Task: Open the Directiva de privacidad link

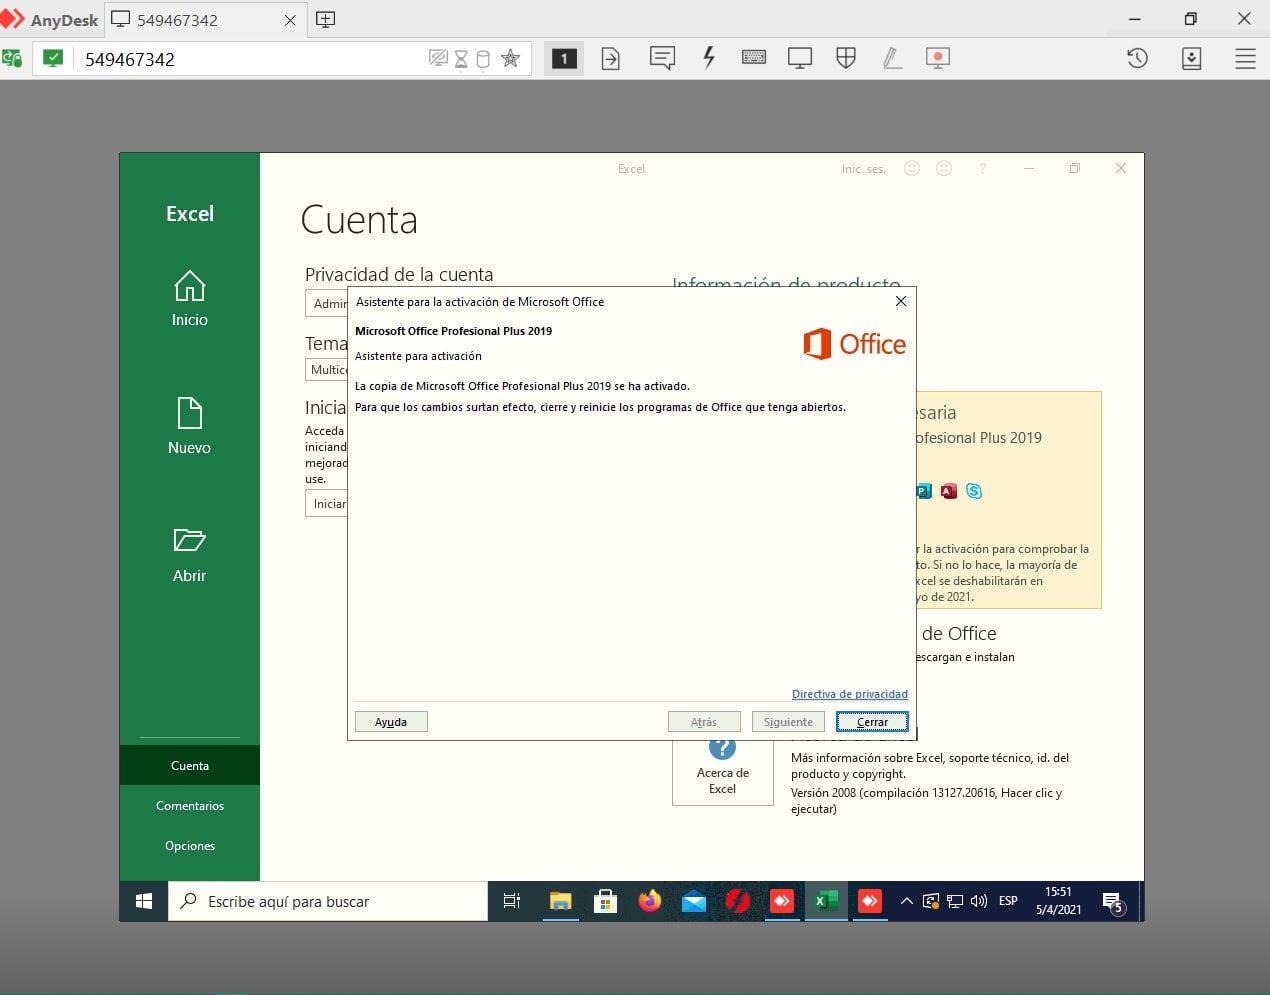Action: [849, 693]
